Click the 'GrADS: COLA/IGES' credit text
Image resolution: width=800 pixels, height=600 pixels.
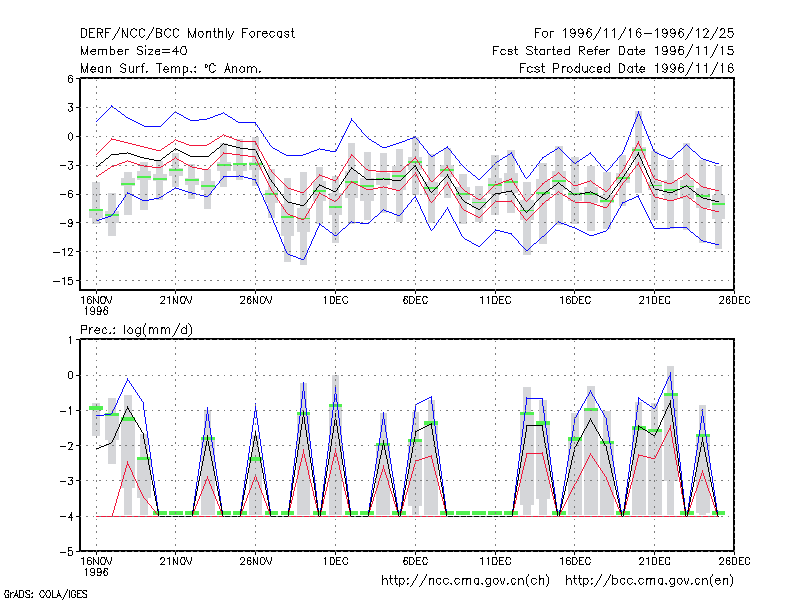[x=45, y=594]
